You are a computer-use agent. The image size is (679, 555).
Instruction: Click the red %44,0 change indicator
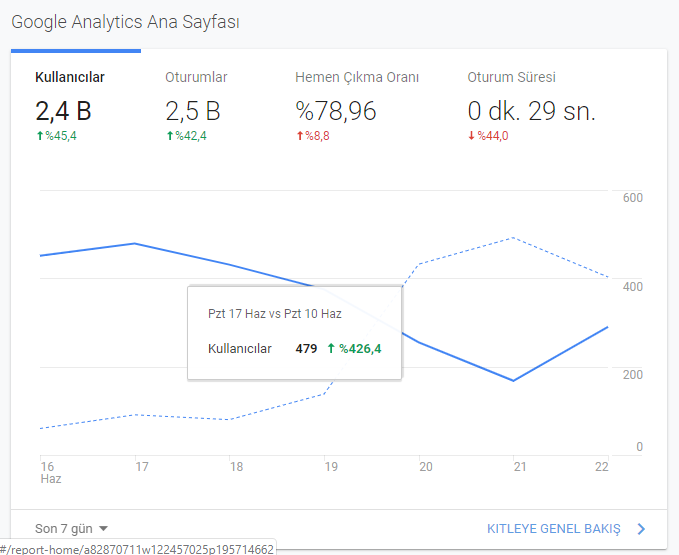(x=488, y=136)
